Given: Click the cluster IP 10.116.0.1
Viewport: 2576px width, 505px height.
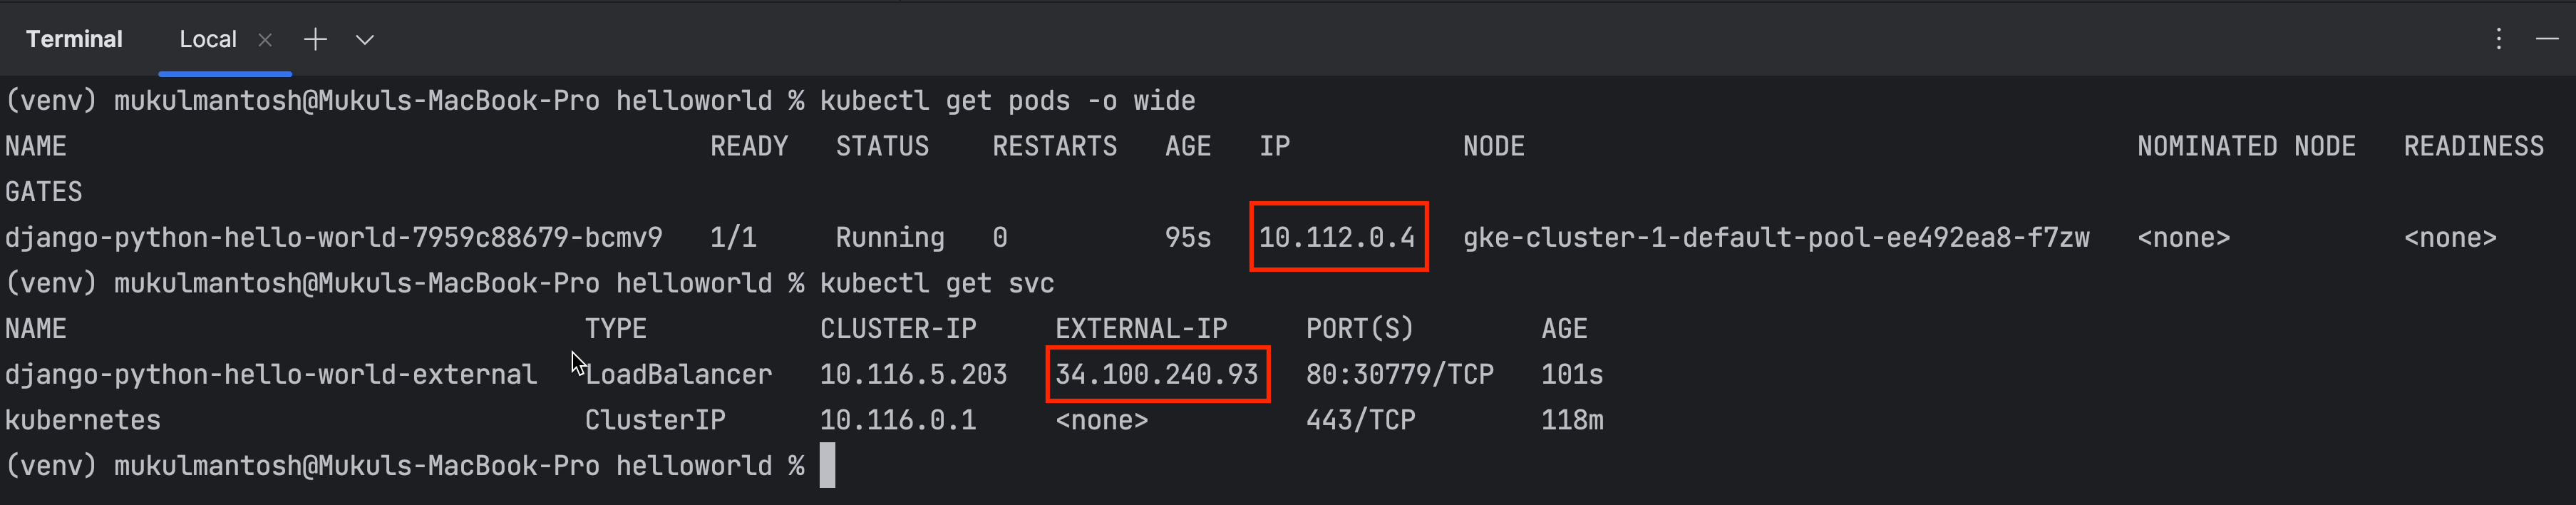Looking at the screenshot, I should coord(897,420).
